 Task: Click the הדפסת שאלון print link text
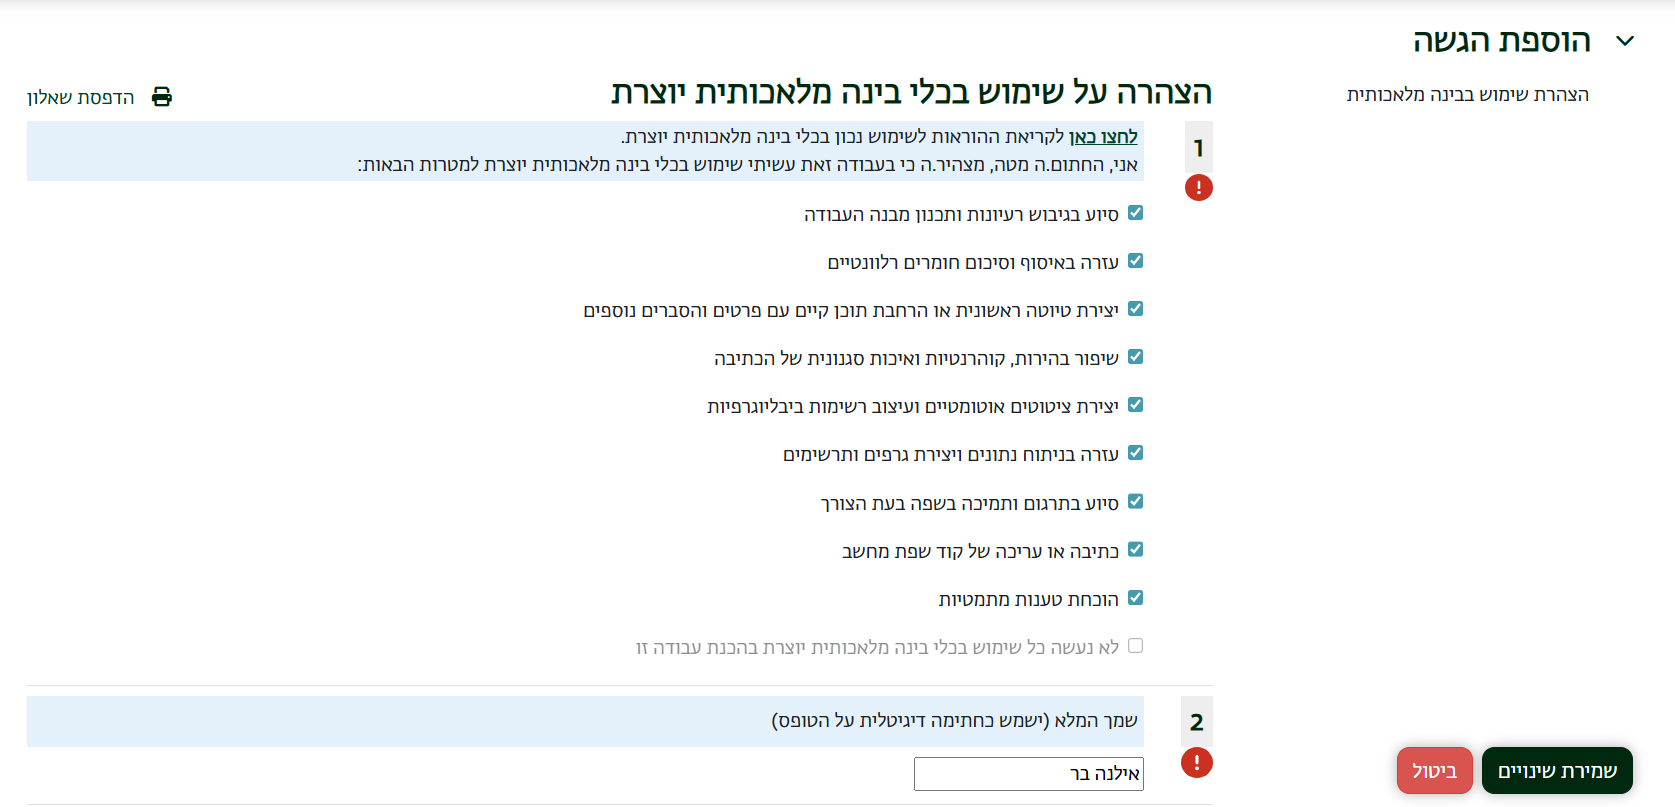coord(81,97)
